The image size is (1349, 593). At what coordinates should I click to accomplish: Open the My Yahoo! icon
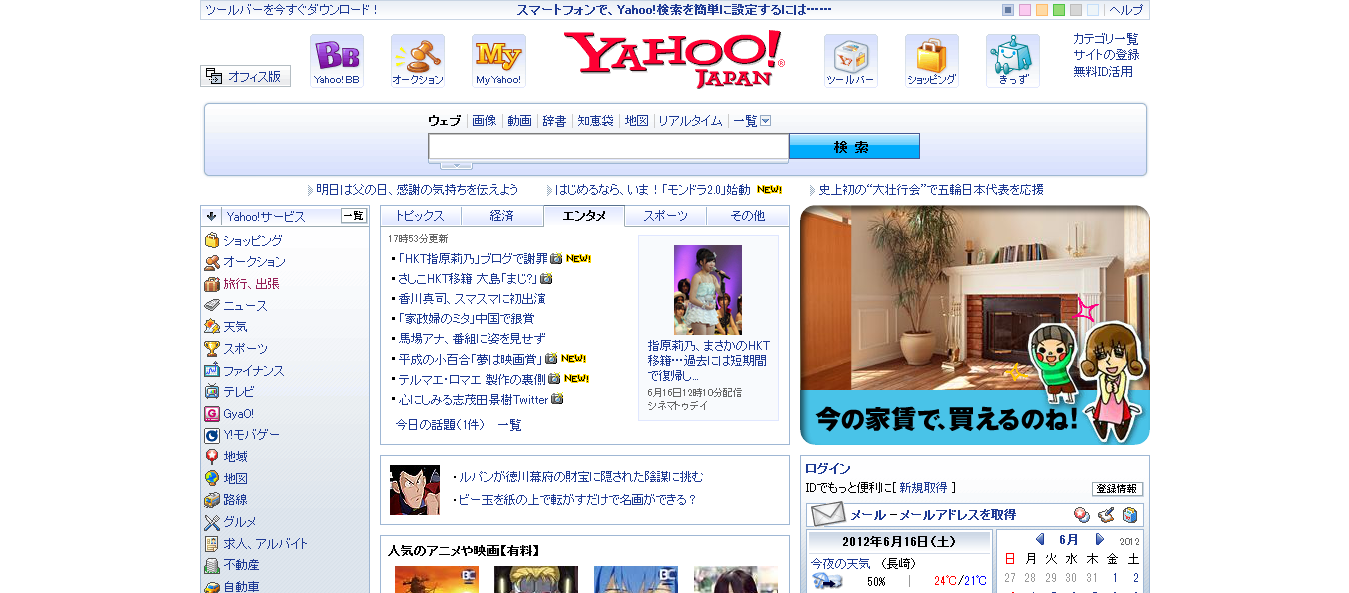[x=499, y=60]
